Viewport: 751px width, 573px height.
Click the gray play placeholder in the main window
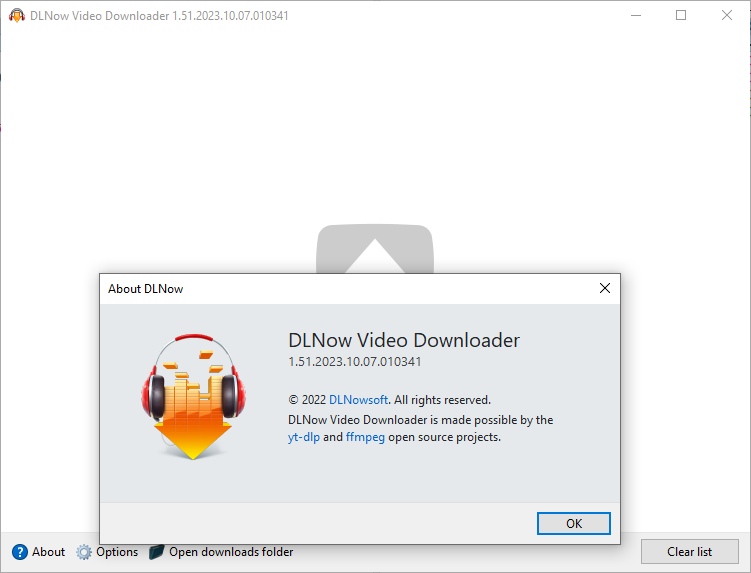pyautogui.click(x=375, y=249)
